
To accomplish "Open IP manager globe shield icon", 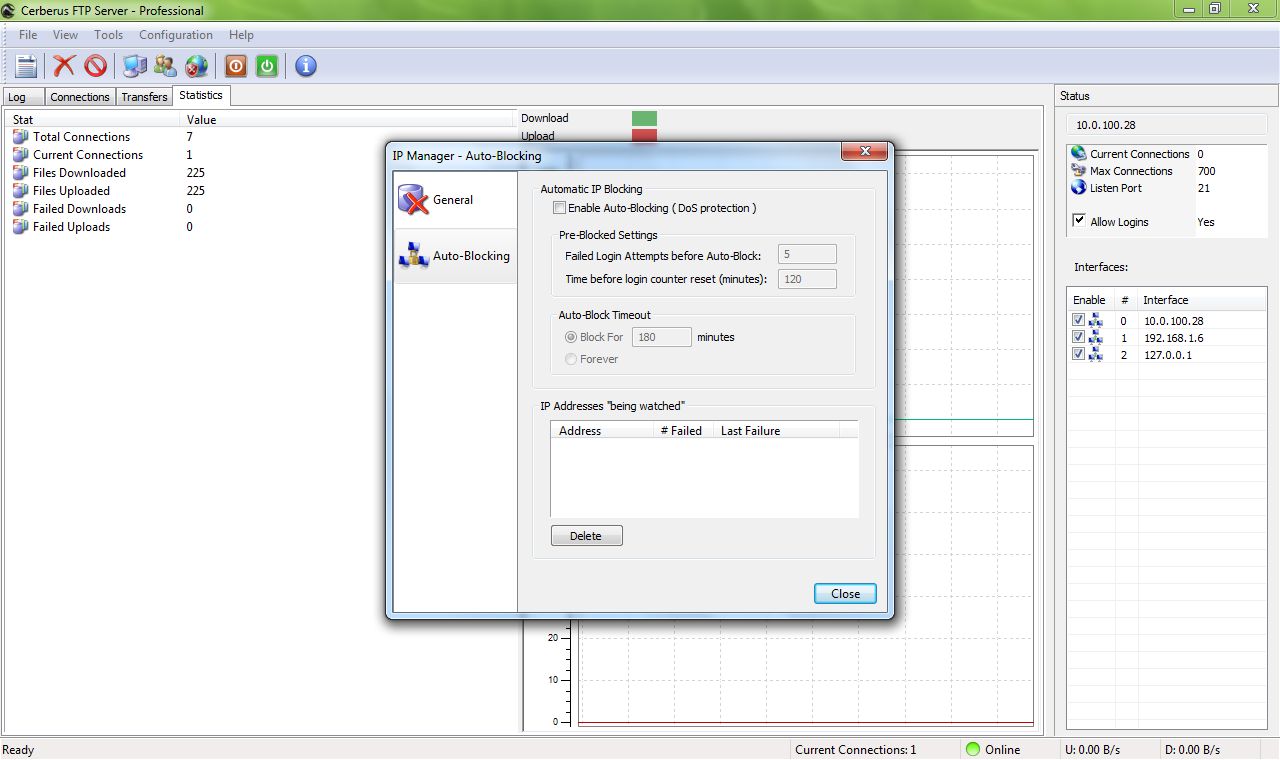I will (197, 66).
